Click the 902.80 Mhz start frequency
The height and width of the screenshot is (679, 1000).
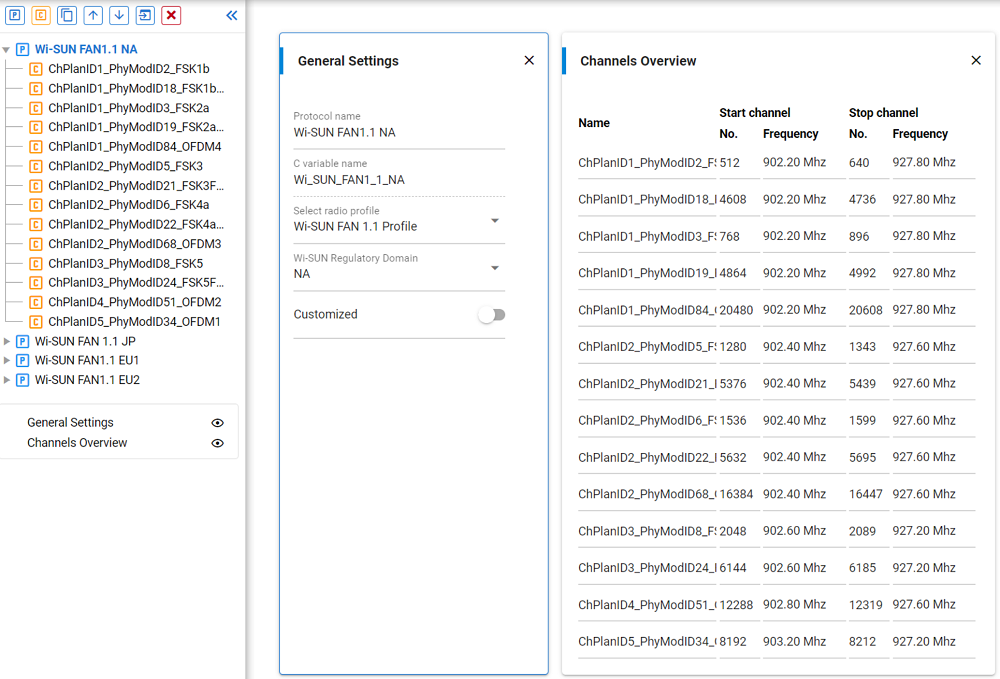tap(794, 604)
